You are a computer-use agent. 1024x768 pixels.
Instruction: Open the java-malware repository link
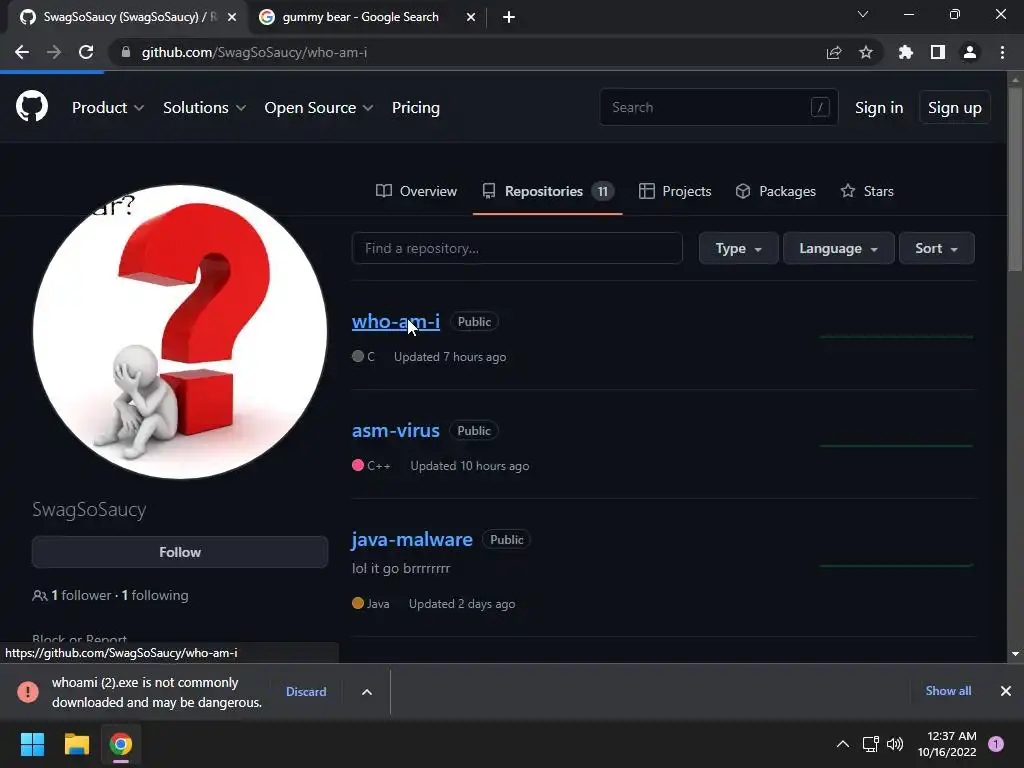coord(412,539)
